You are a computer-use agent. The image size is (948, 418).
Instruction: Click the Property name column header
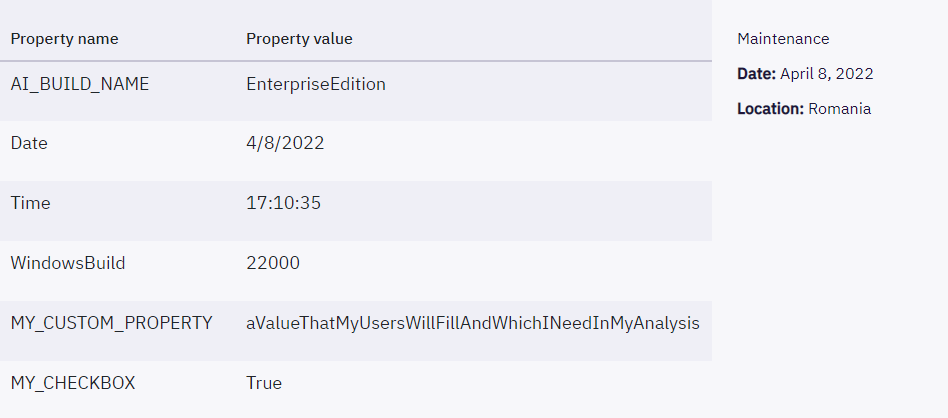pyautogui.click(x=65, y=39)
